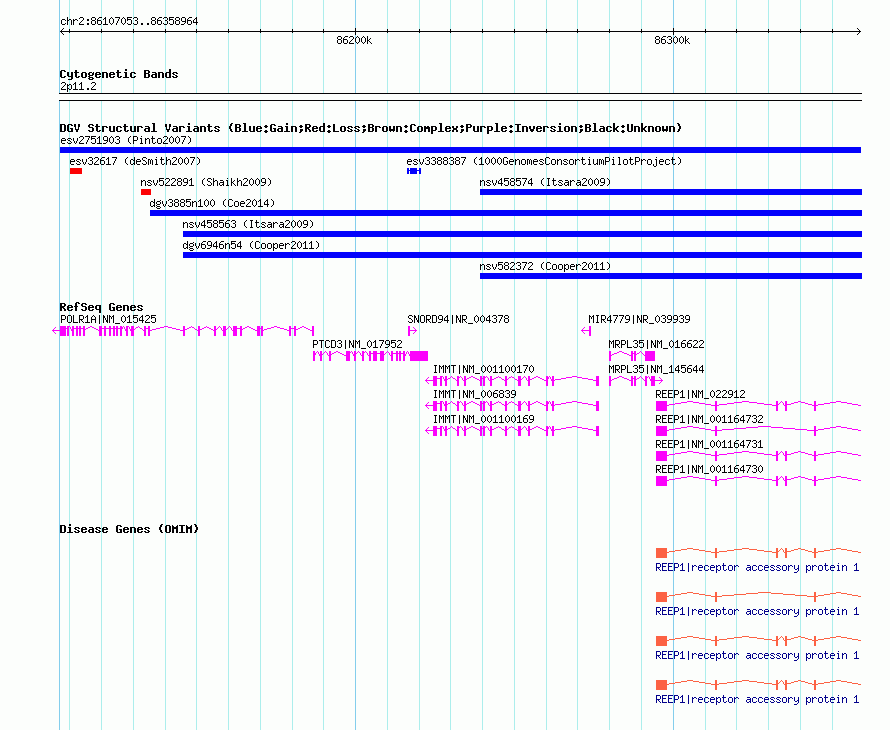Select the SNORD94 small arrow glyph
890x730 pixels.
click(412, 331)
